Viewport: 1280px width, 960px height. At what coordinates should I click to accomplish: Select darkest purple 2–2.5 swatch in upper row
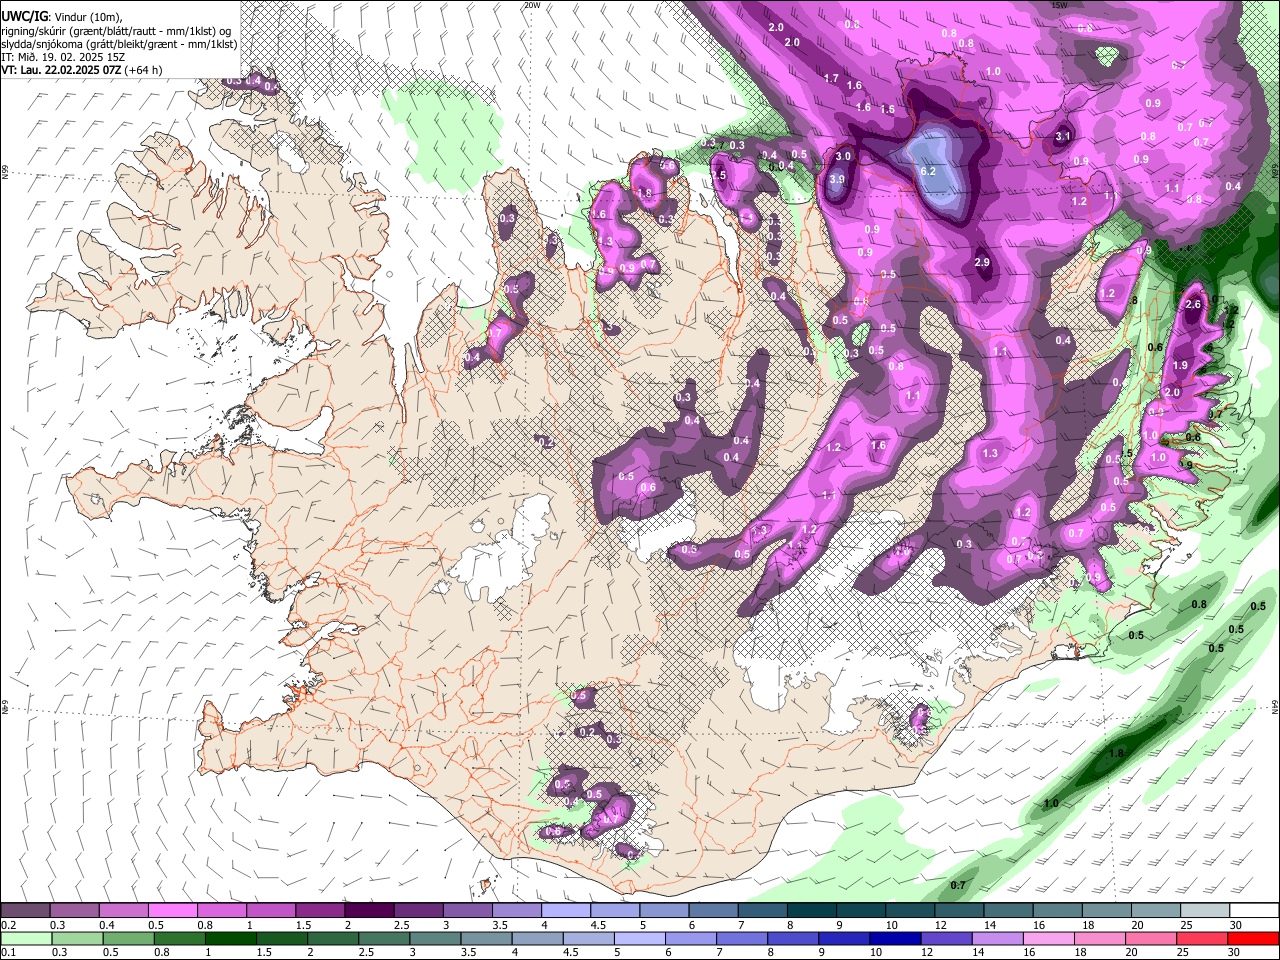370,910
